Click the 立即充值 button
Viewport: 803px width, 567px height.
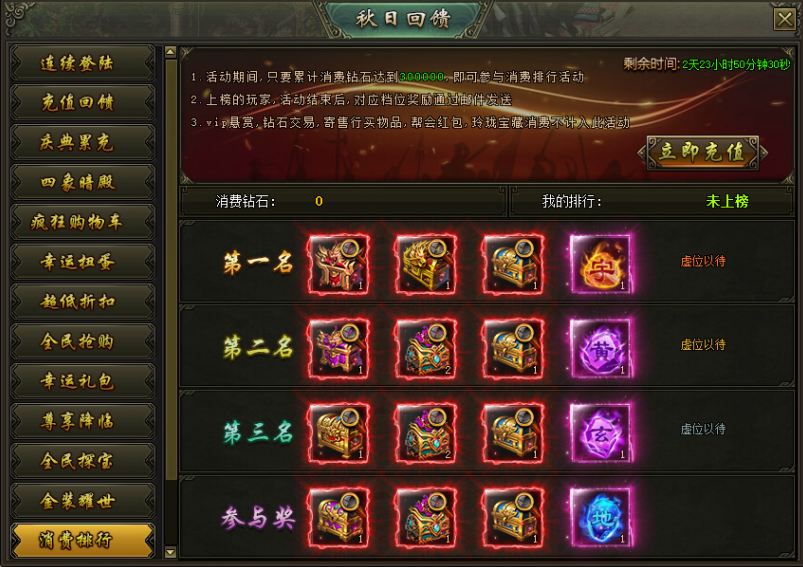click(x=702, y=152)
